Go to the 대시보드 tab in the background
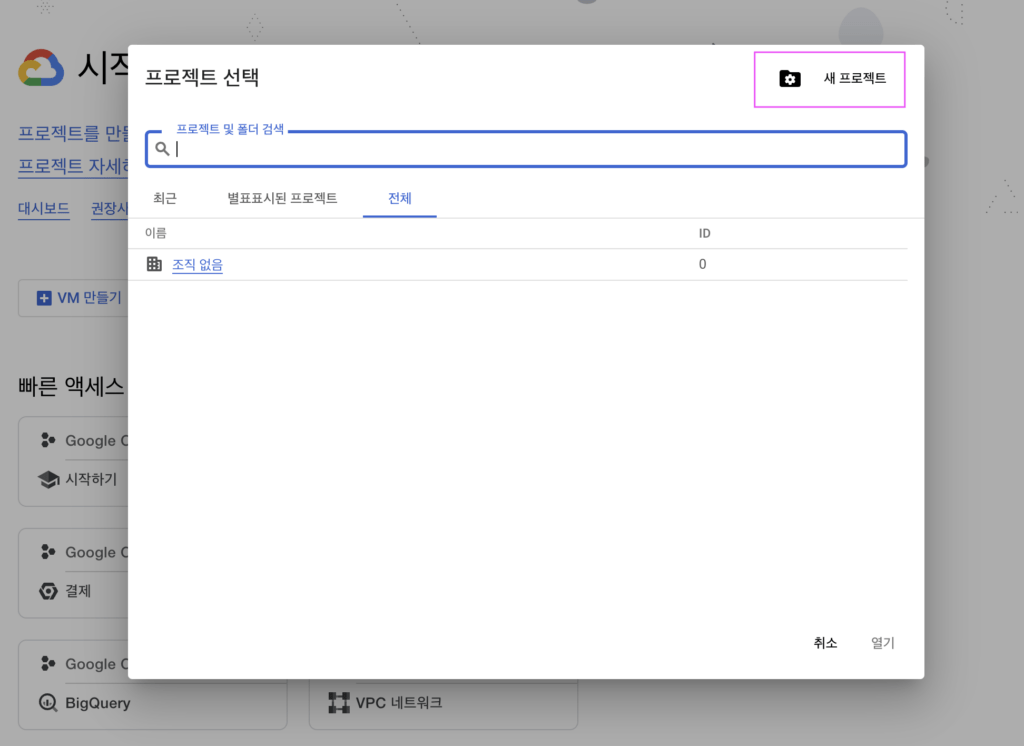This screenshot has height=746, width=1024. [44, 209]
